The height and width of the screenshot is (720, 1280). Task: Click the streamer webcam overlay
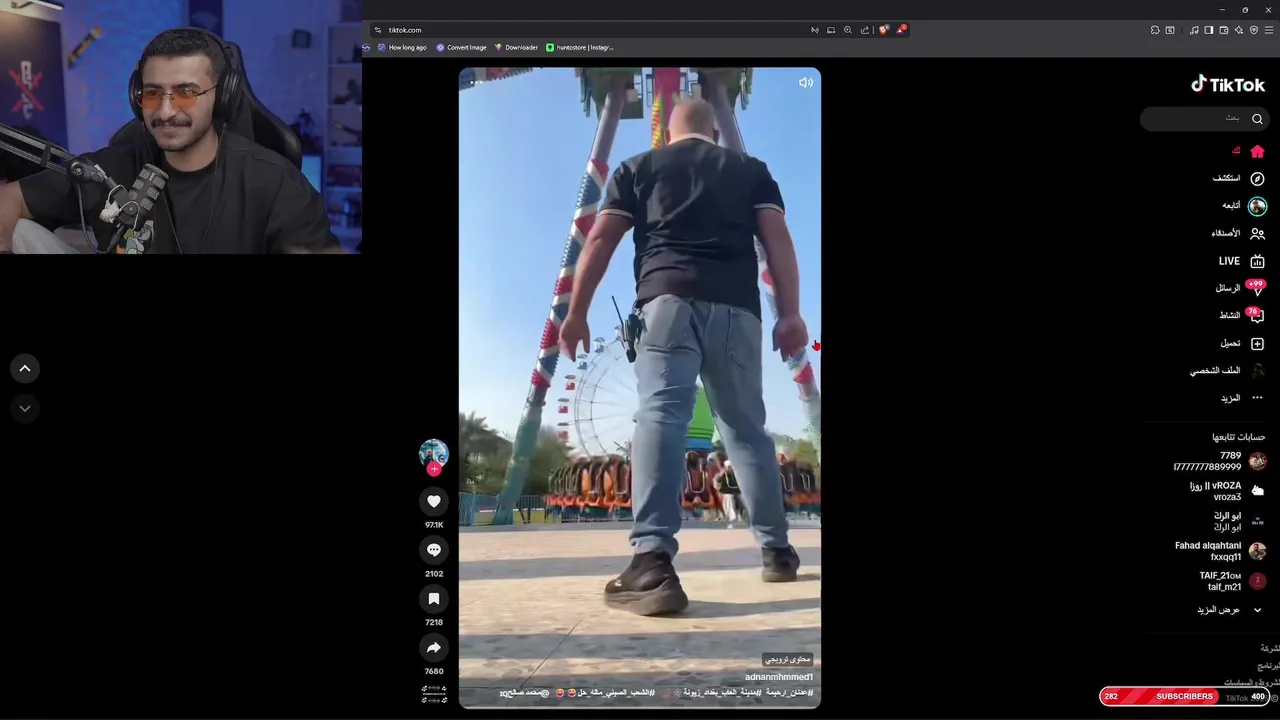[180, 127]
